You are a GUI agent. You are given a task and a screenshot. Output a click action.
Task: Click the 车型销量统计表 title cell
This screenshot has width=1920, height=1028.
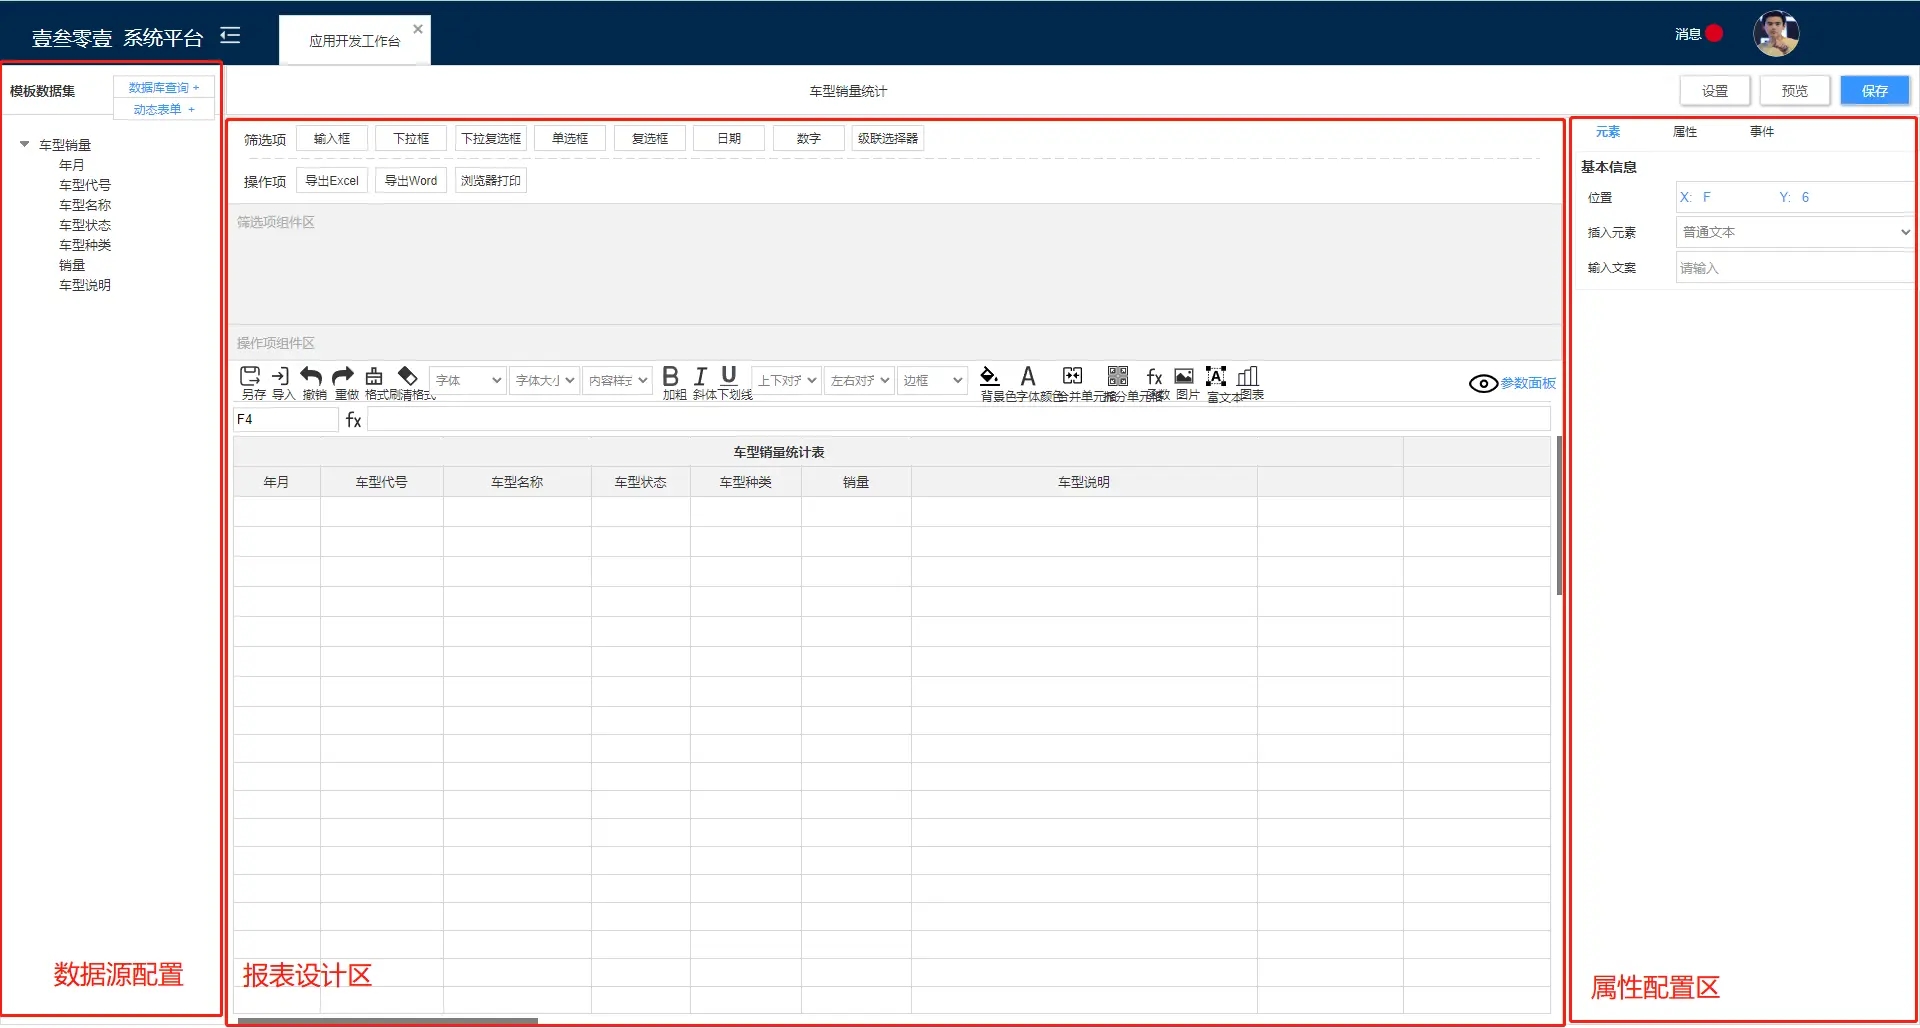778,452
